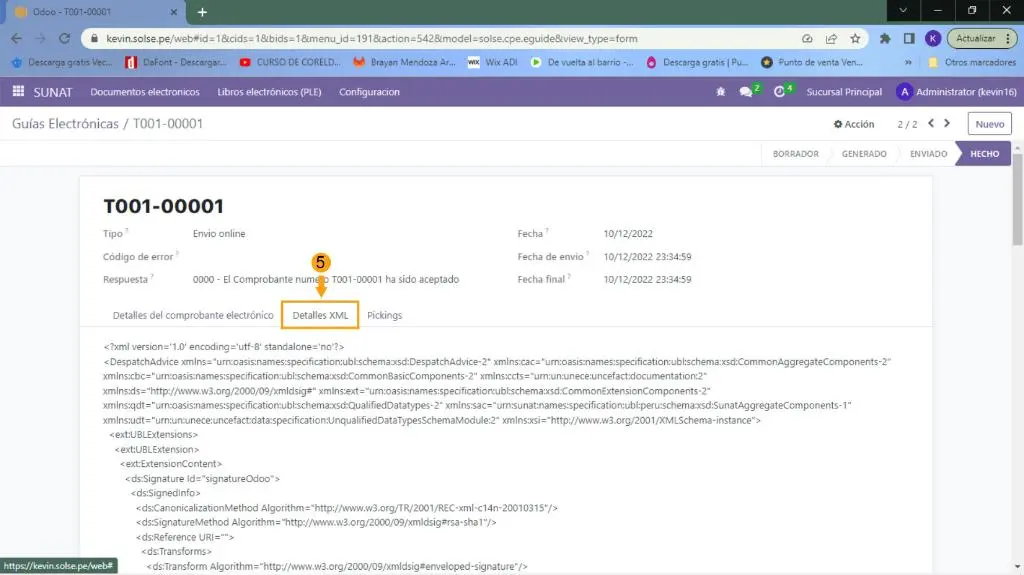Go to the next record arrow

tap(947, 124)
